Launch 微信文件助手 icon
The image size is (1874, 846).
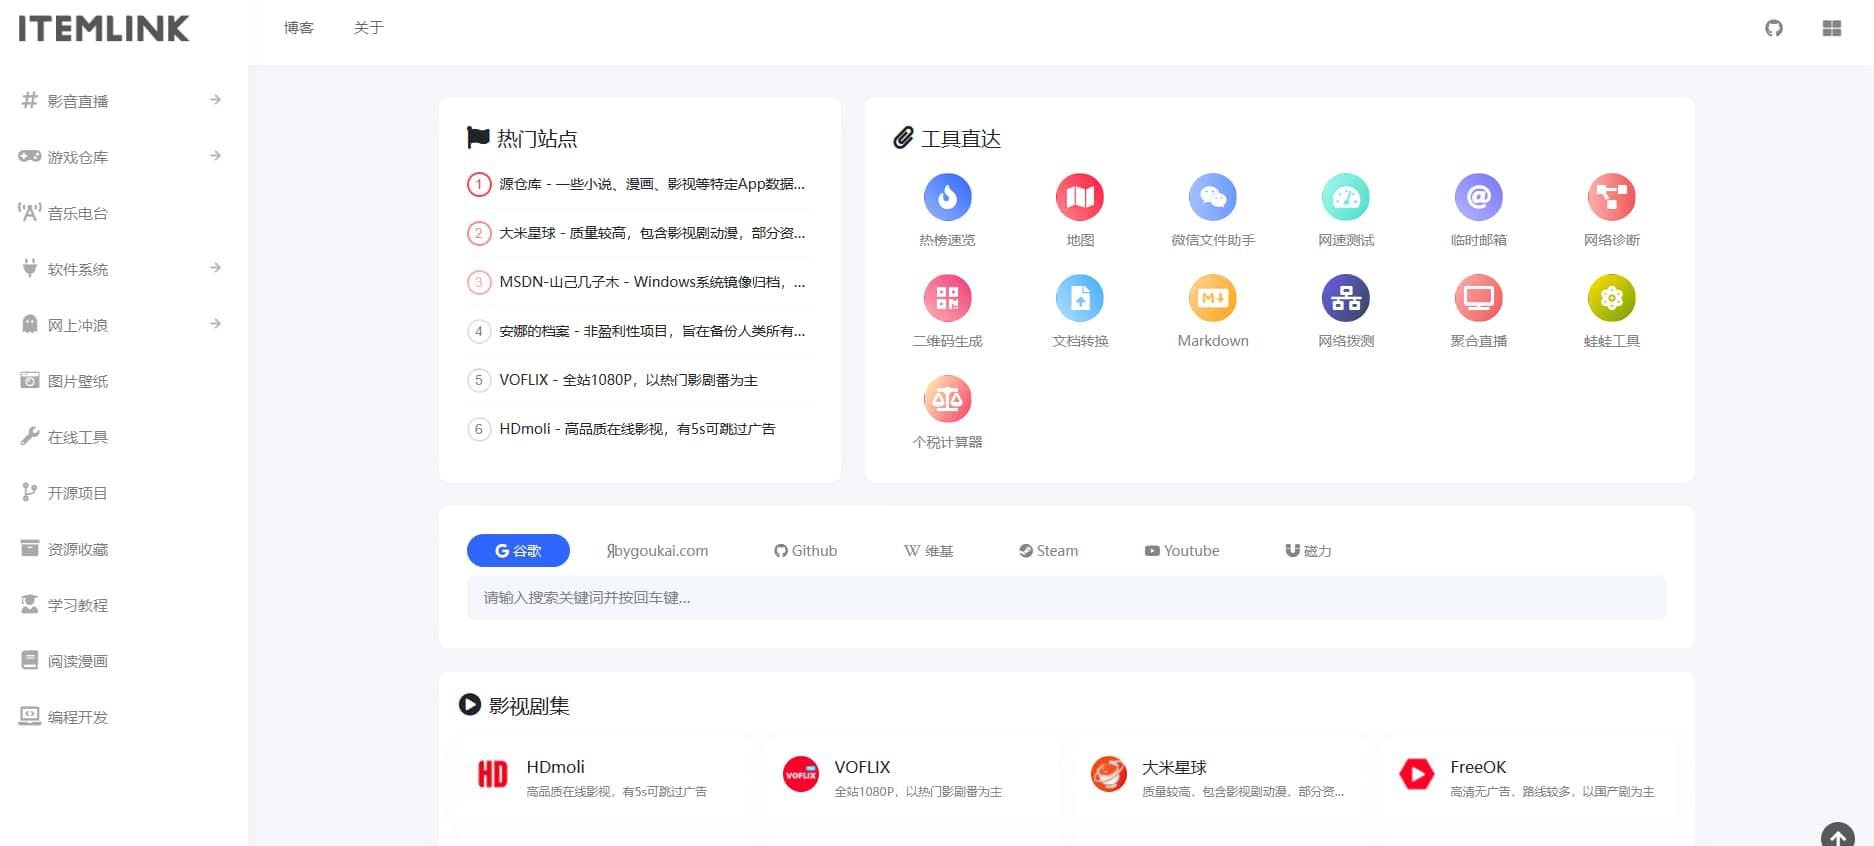(x=1213, y=197)
